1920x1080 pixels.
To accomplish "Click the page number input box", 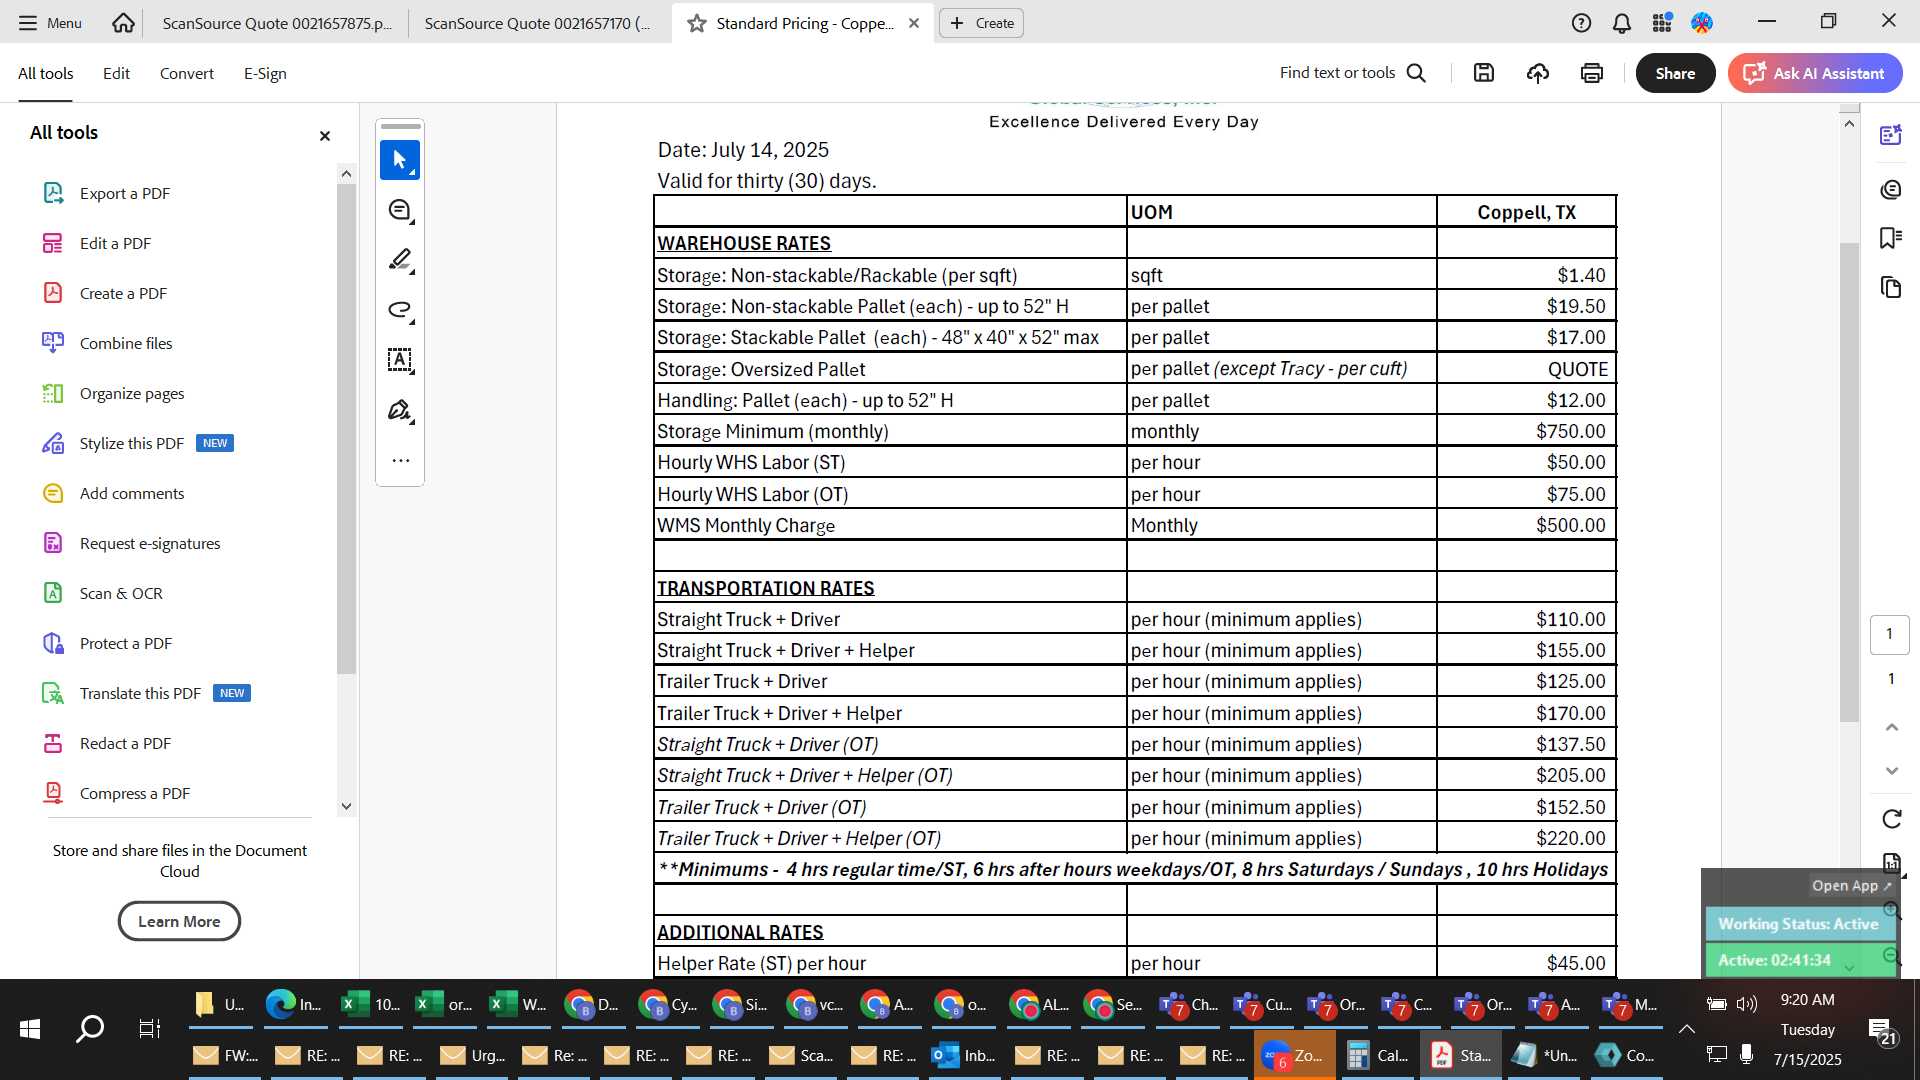I will pos(1889,634).
